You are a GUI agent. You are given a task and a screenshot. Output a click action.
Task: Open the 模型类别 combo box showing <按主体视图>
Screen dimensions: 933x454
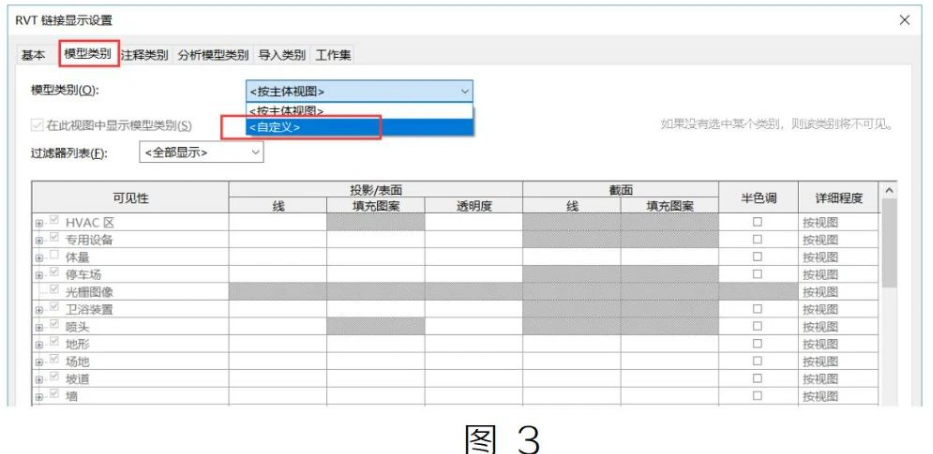click(x=359, y=92)
